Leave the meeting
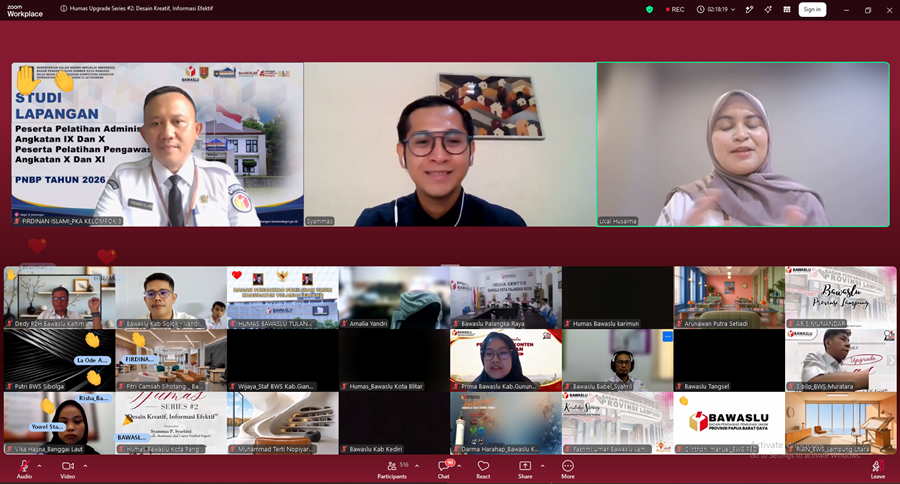 878,470
